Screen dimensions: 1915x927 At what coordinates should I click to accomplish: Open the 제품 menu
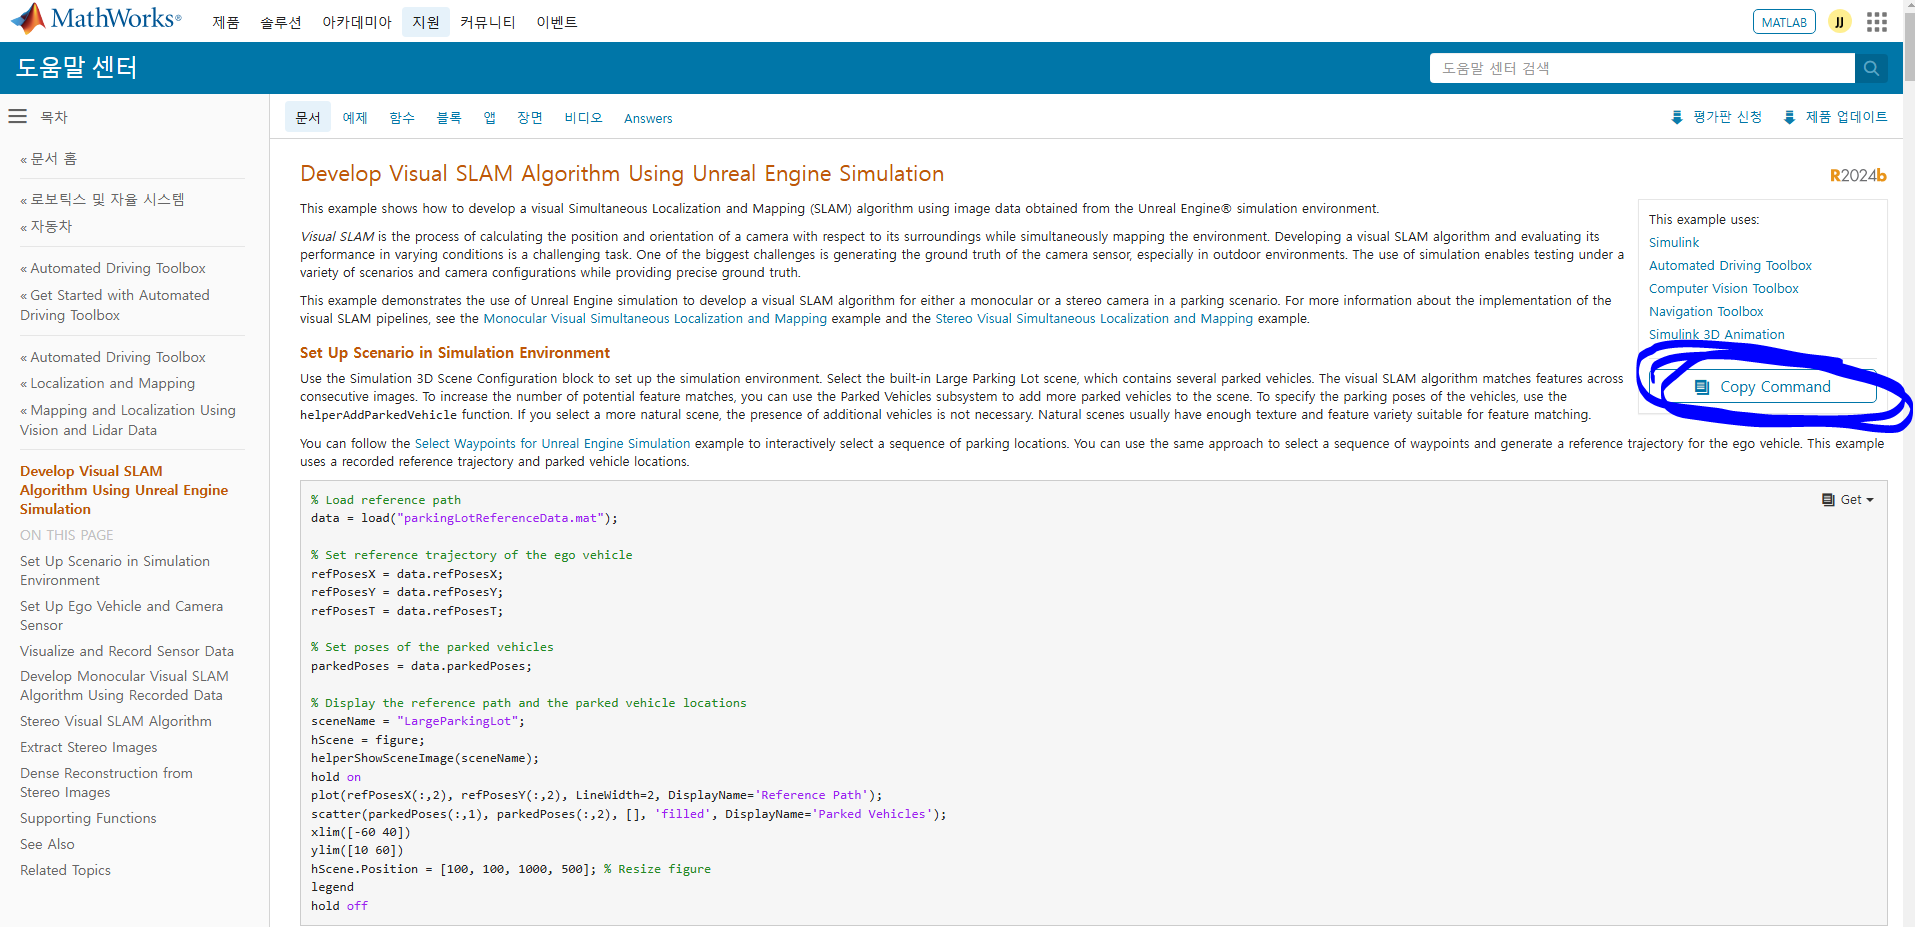click(225, 22)
